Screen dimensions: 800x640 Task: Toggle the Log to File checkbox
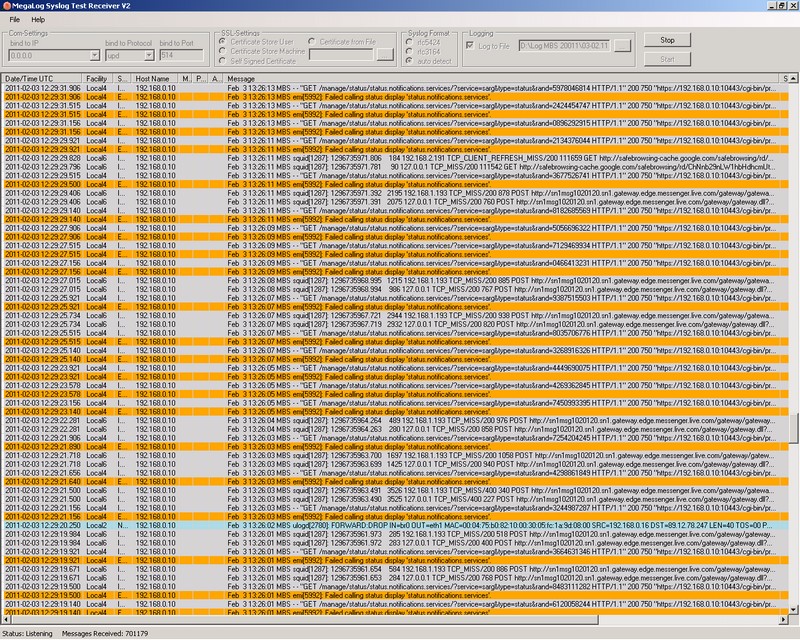[470, 45]
